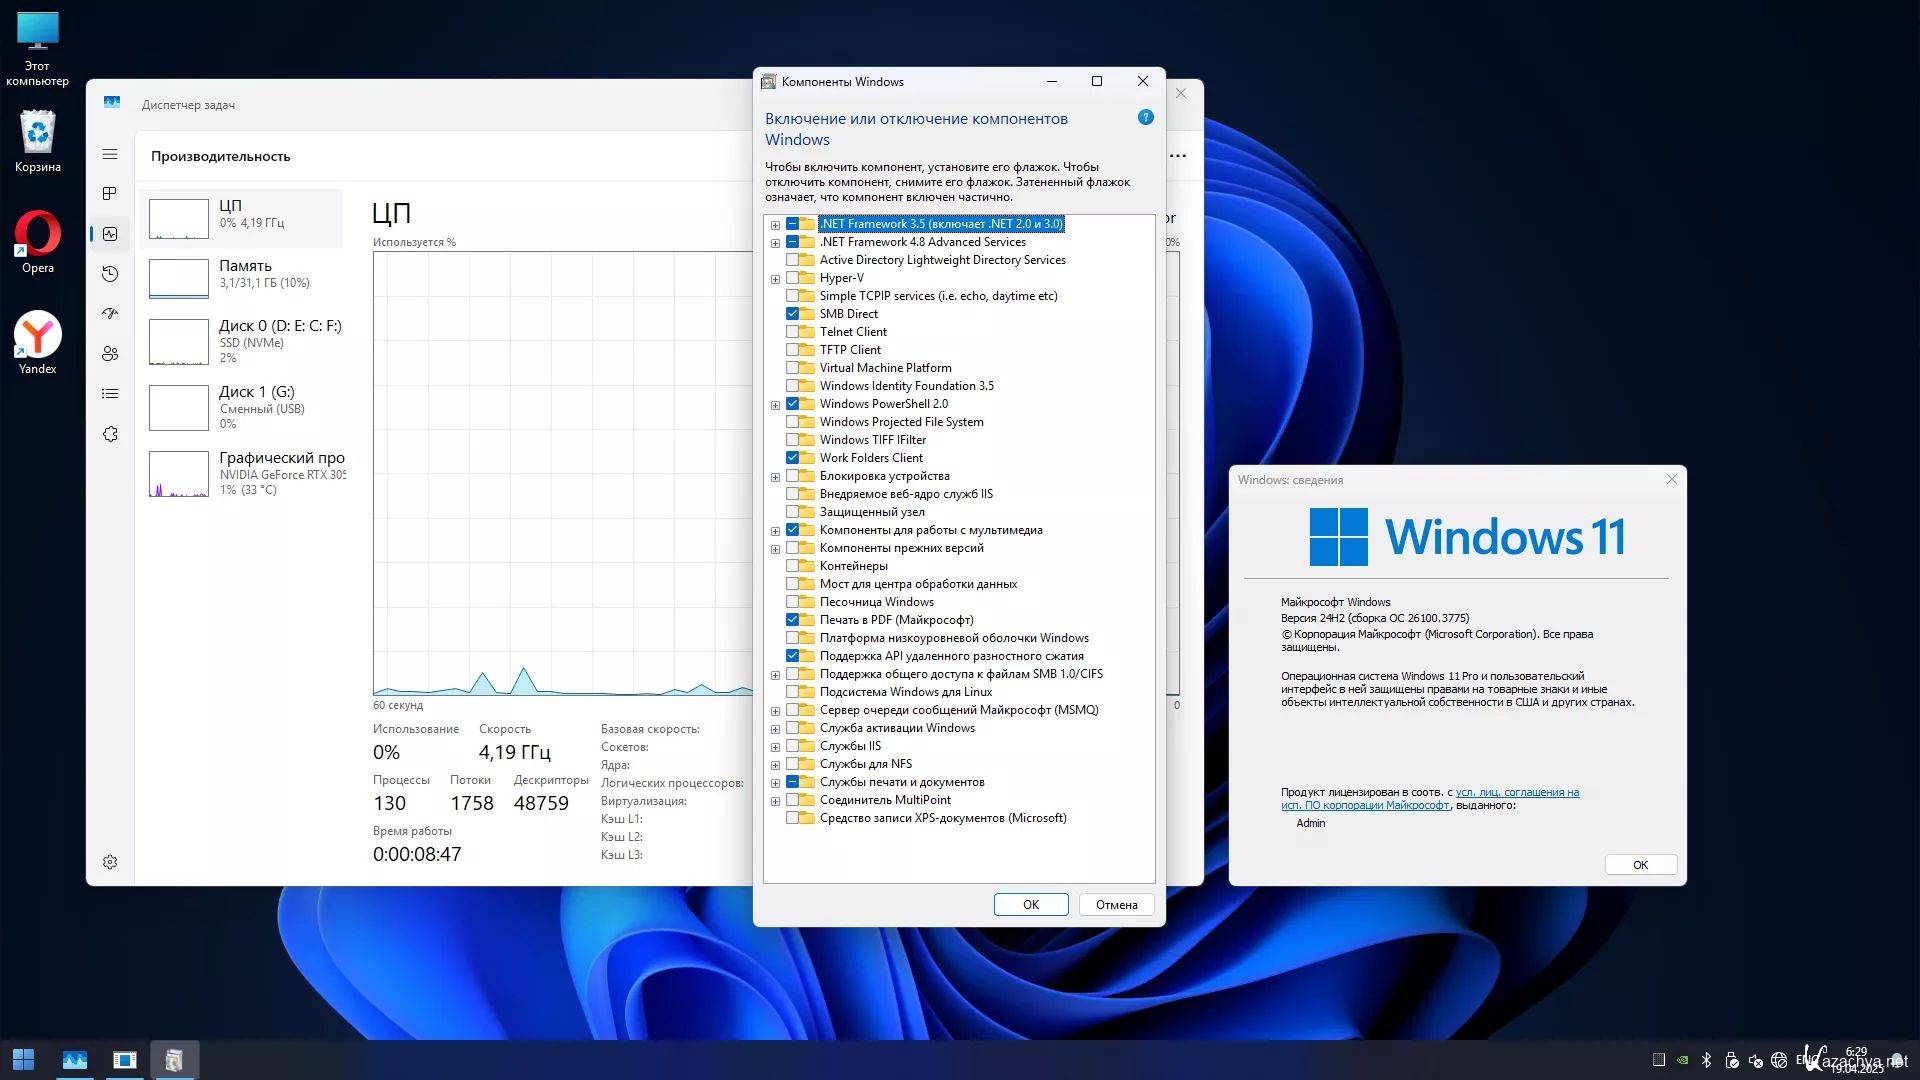Click Отмена in Windows Components dialog
Viewport: 1920px width, 1080px height.
(1116, 905)
